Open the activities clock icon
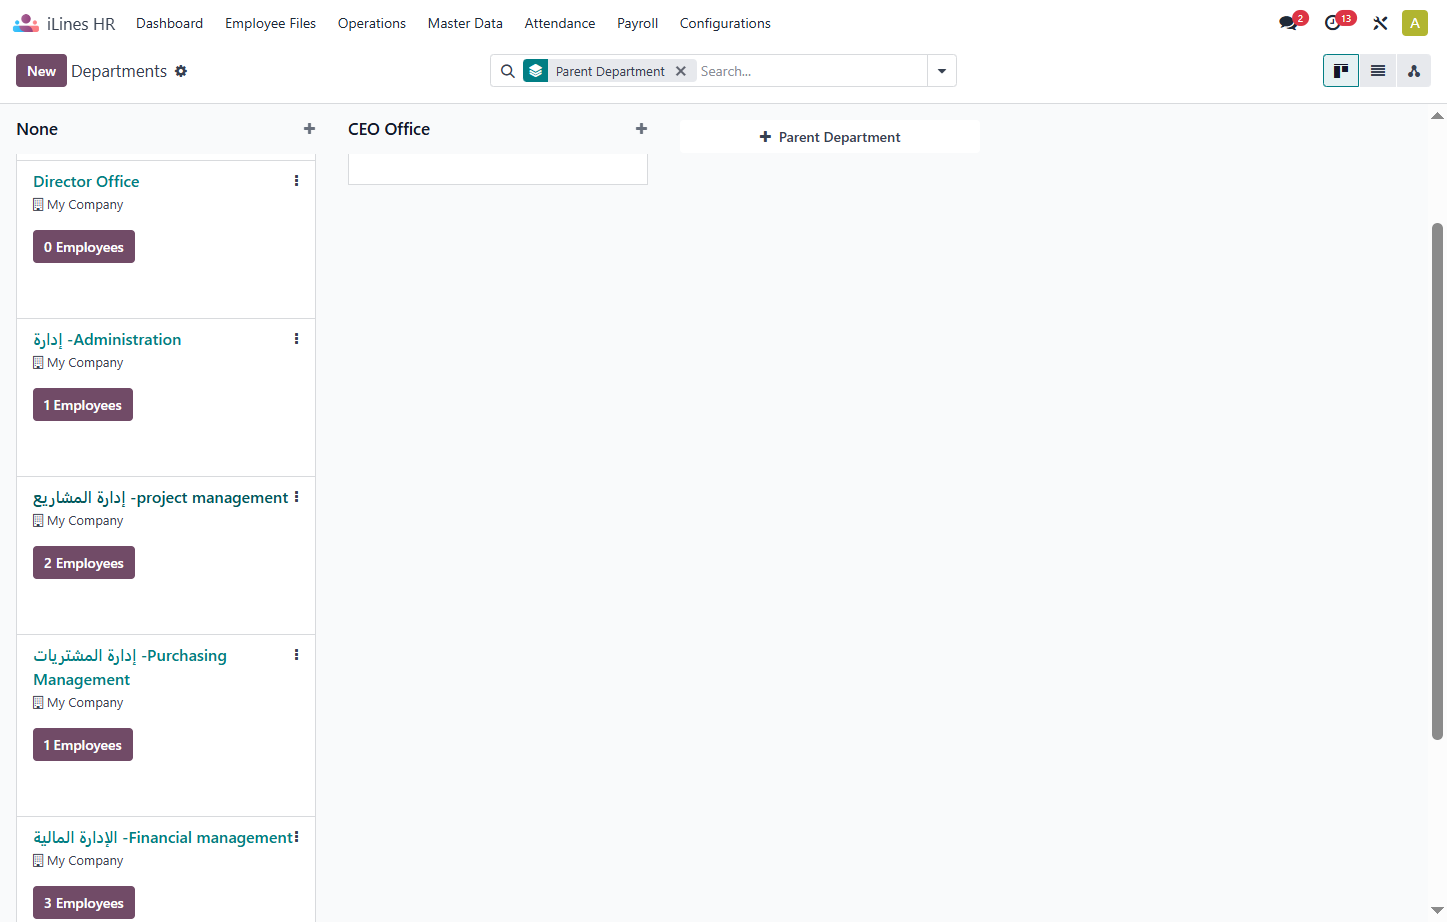 (x=1333, y=23)
